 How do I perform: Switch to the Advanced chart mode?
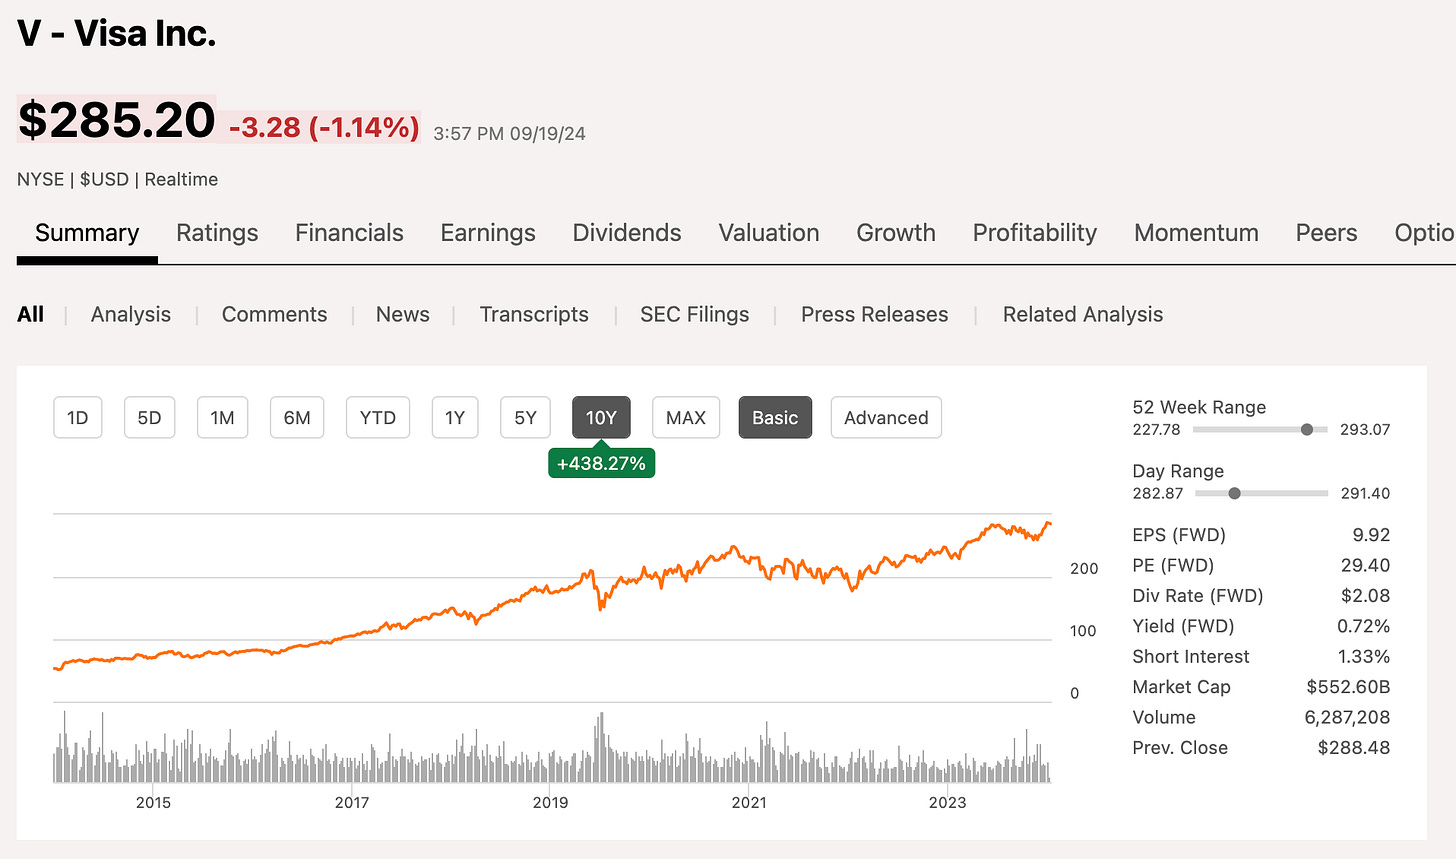coord(886,418)
